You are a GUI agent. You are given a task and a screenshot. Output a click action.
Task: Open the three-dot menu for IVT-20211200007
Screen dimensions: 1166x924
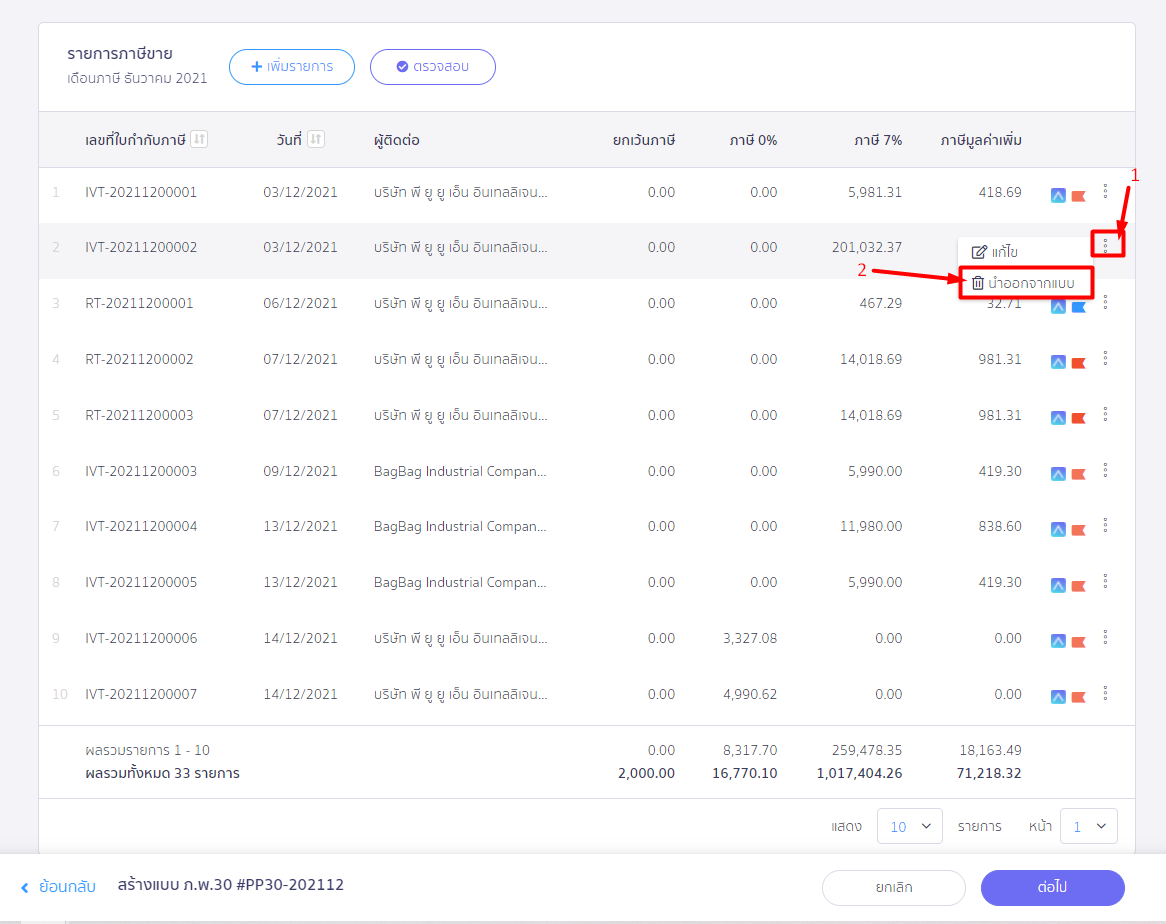click(x=1105, y=693)
